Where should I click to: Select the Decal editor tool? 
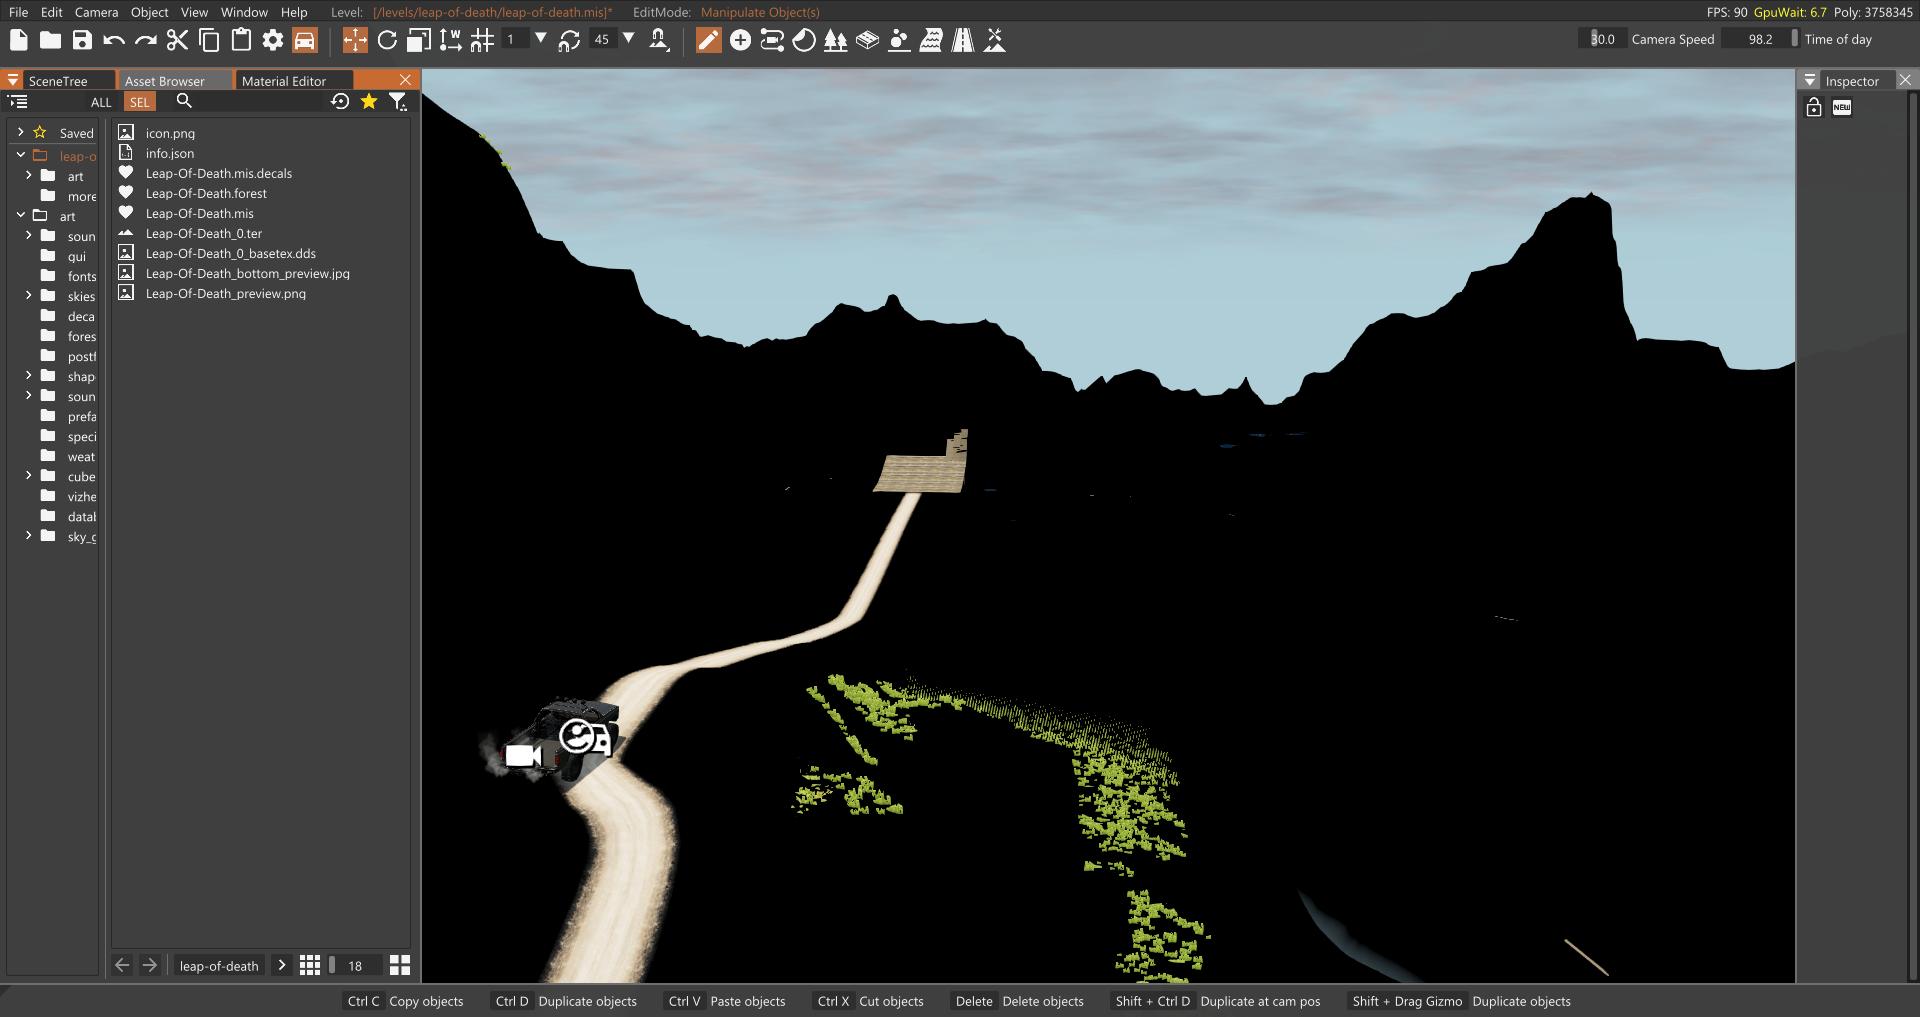[x=804, y=40]
